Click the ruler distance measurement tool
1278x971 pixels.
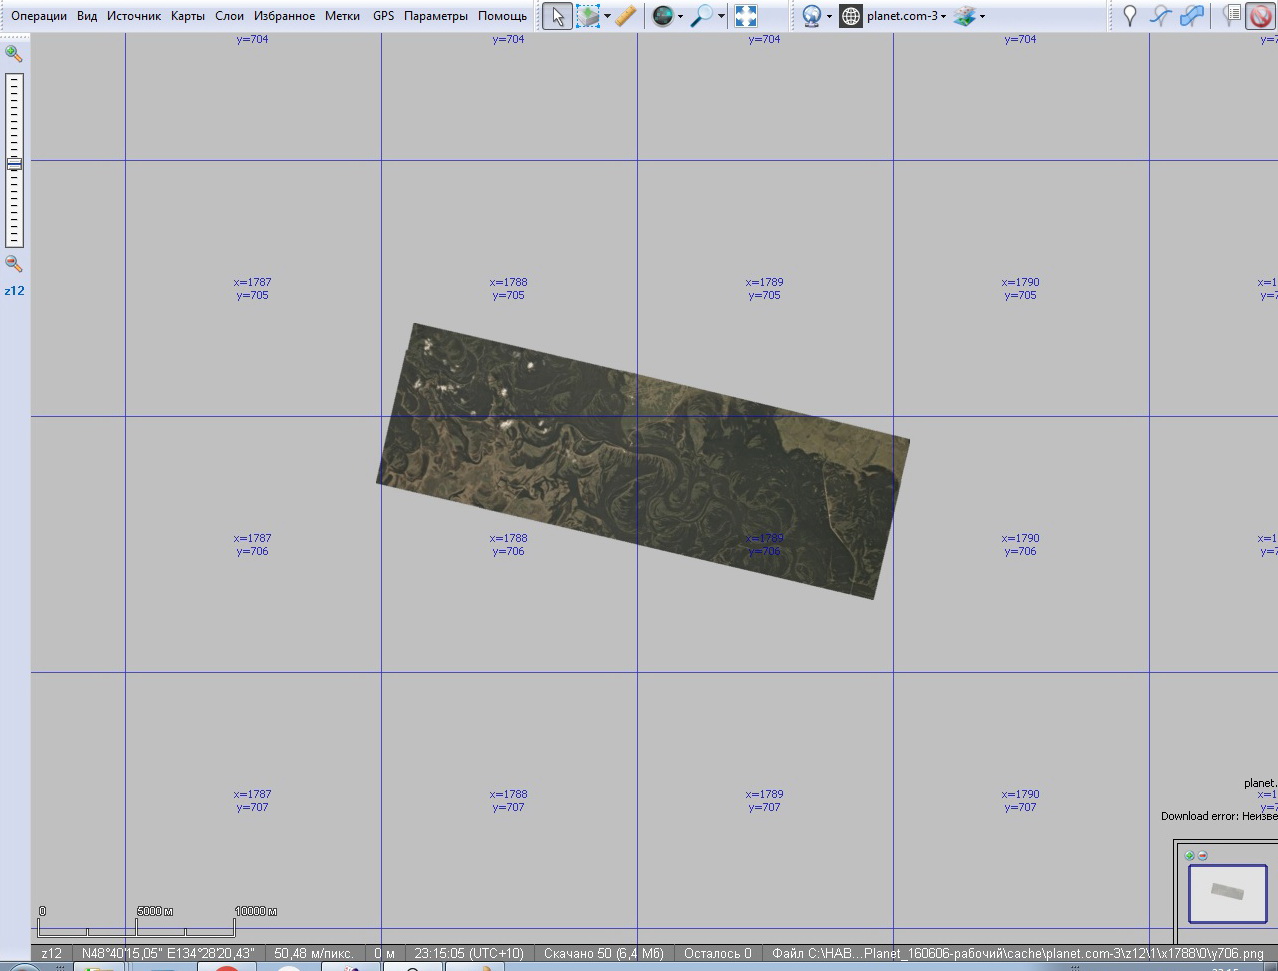click(x=626, y=16)
